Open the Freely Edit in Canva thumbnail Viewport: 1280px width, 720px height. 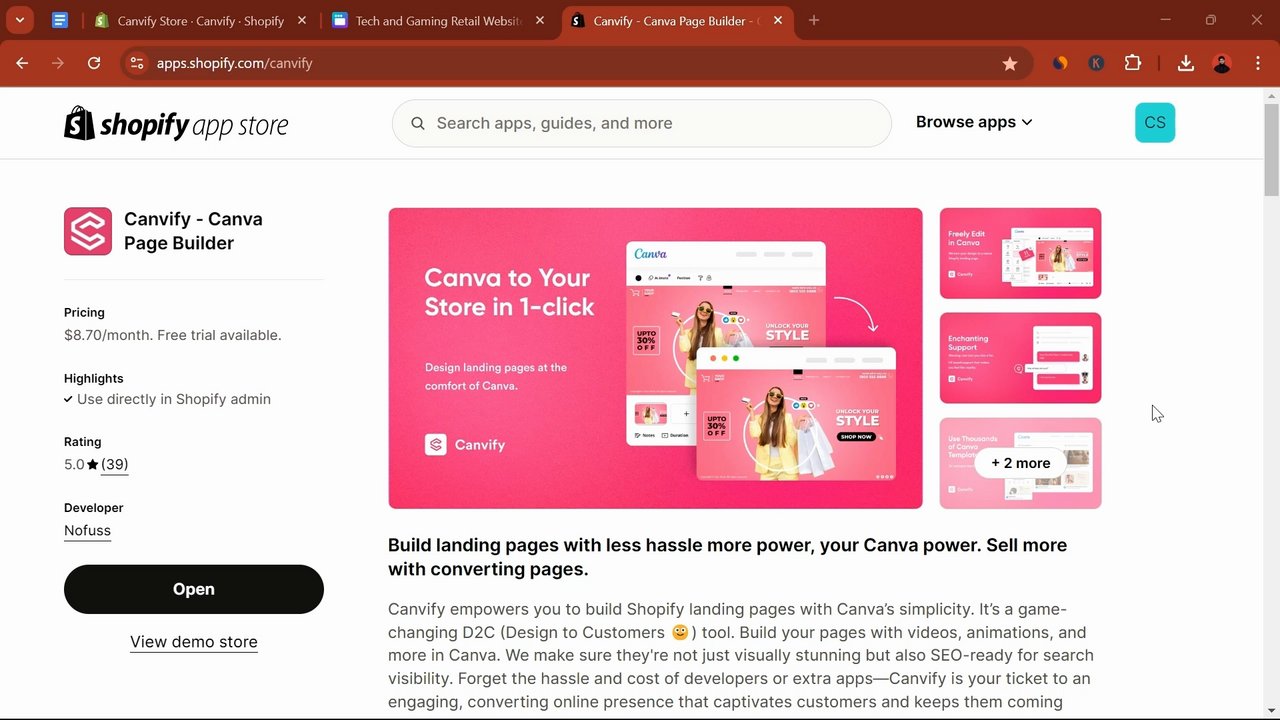(1020, 253)
